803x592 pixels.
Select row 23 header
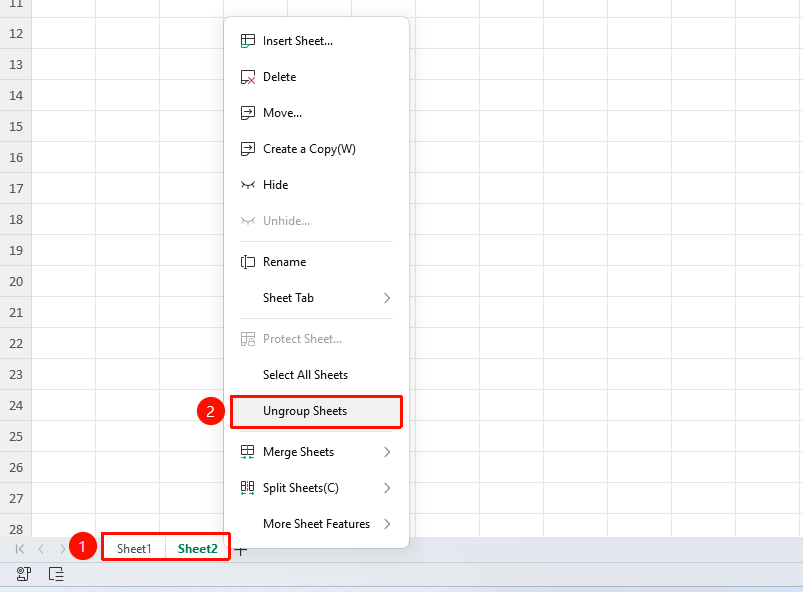click(16, 375)
